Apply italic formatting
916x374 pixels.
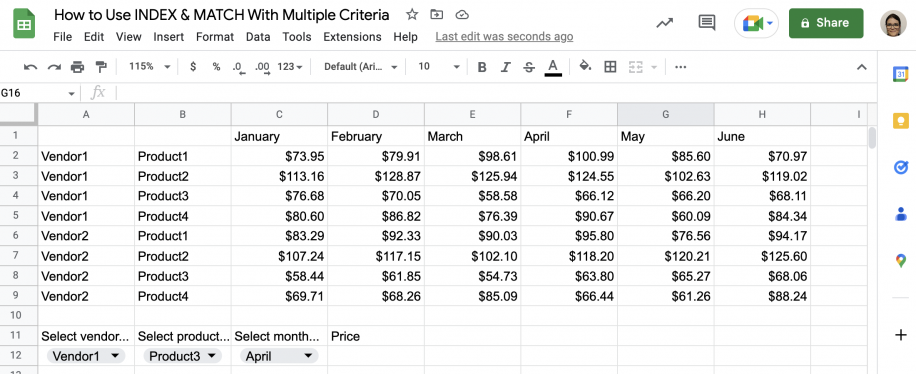click(505, 67)
